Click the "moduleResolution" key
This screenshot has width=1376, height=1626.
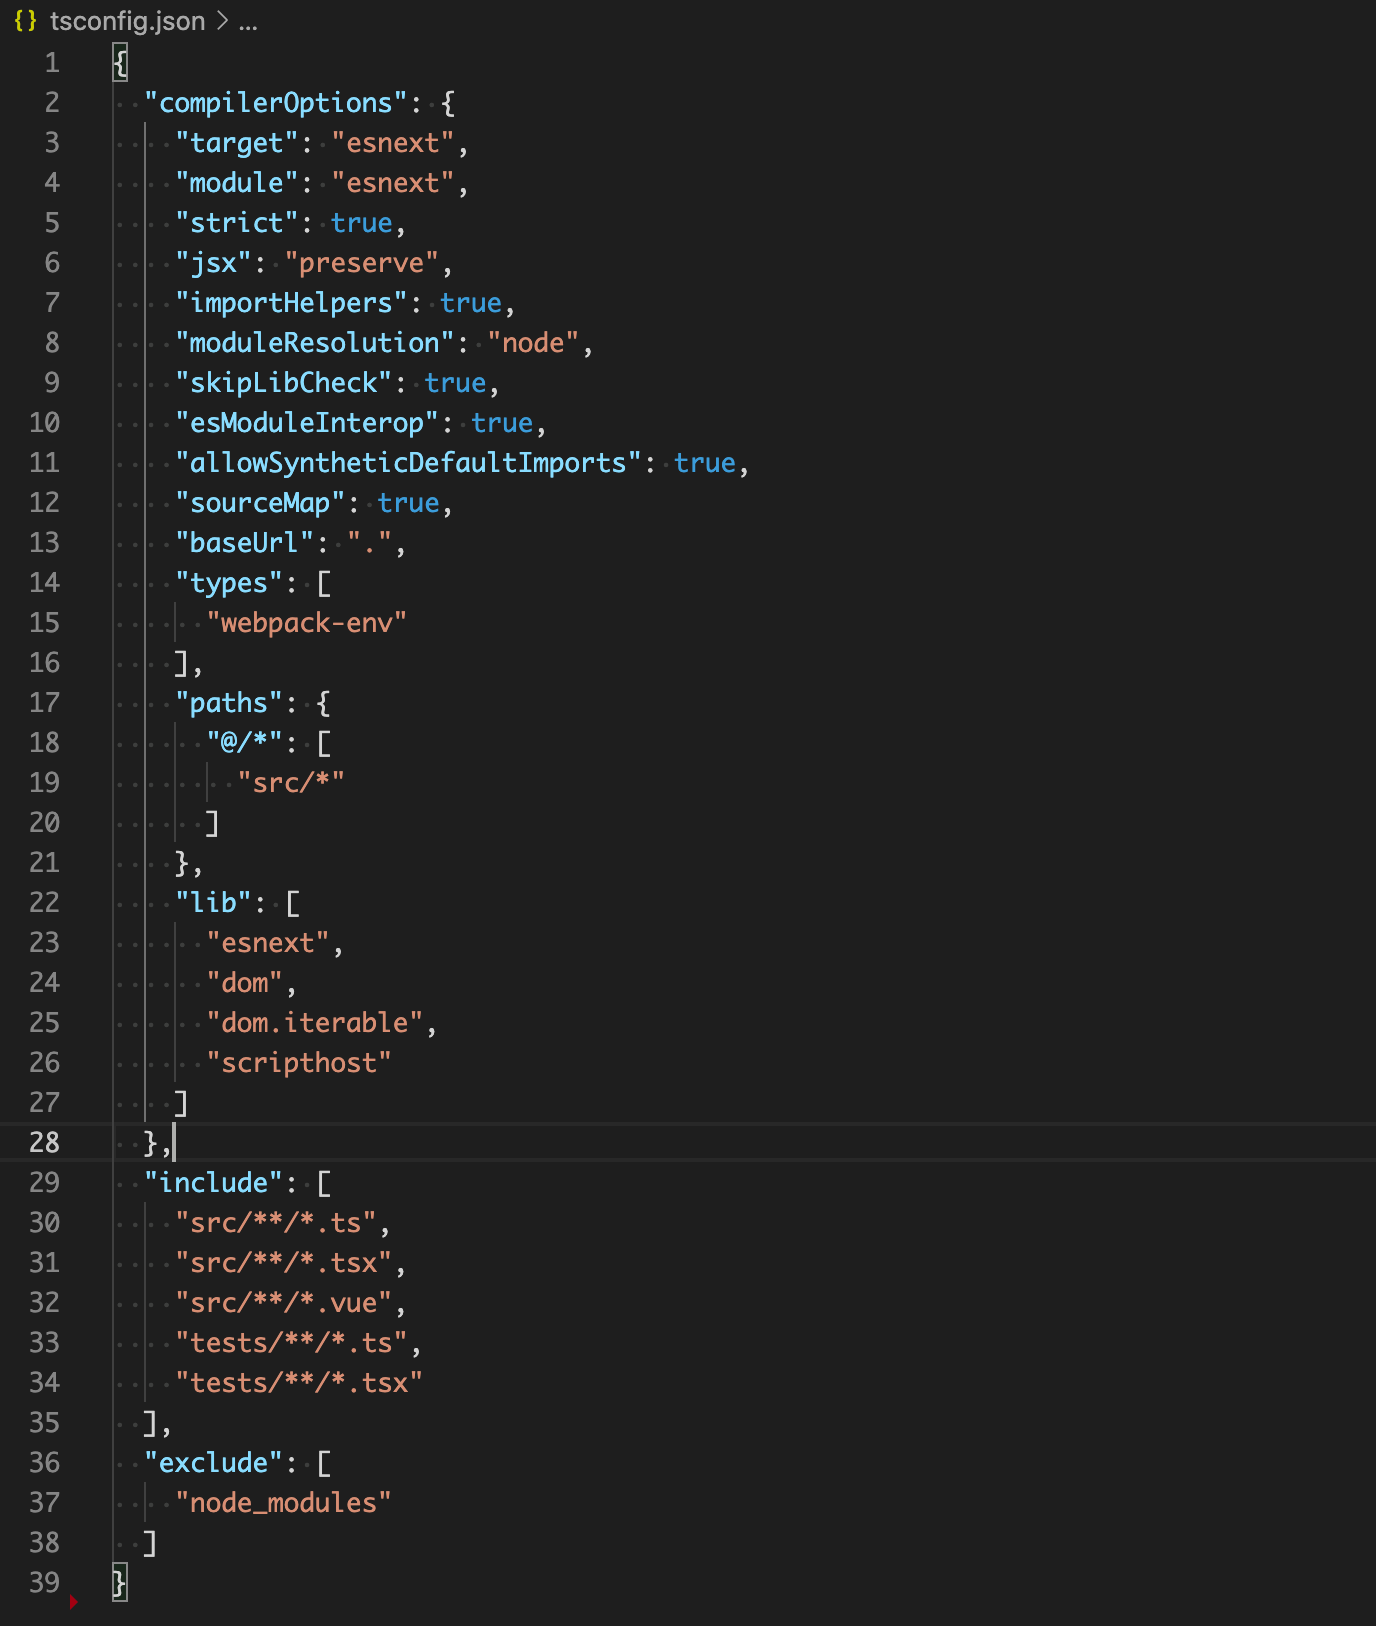(x=315, y=343)
